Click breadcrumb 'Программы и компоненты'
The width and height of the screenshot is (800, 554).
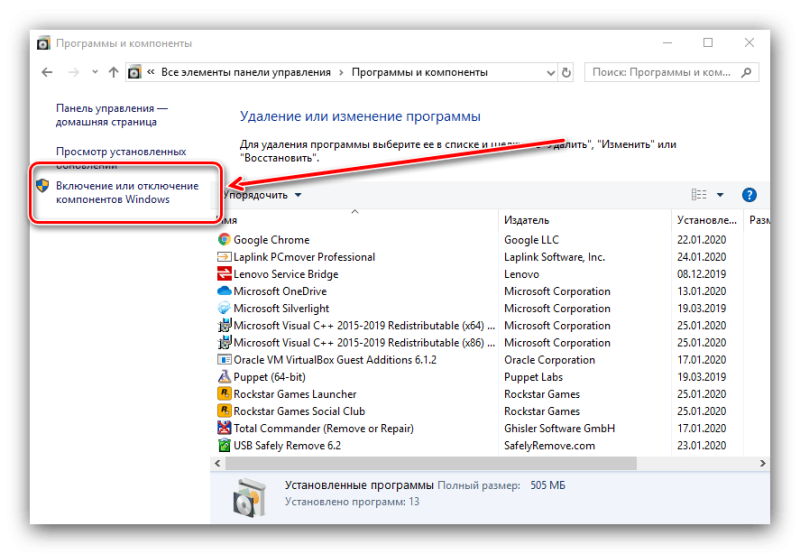419,72
